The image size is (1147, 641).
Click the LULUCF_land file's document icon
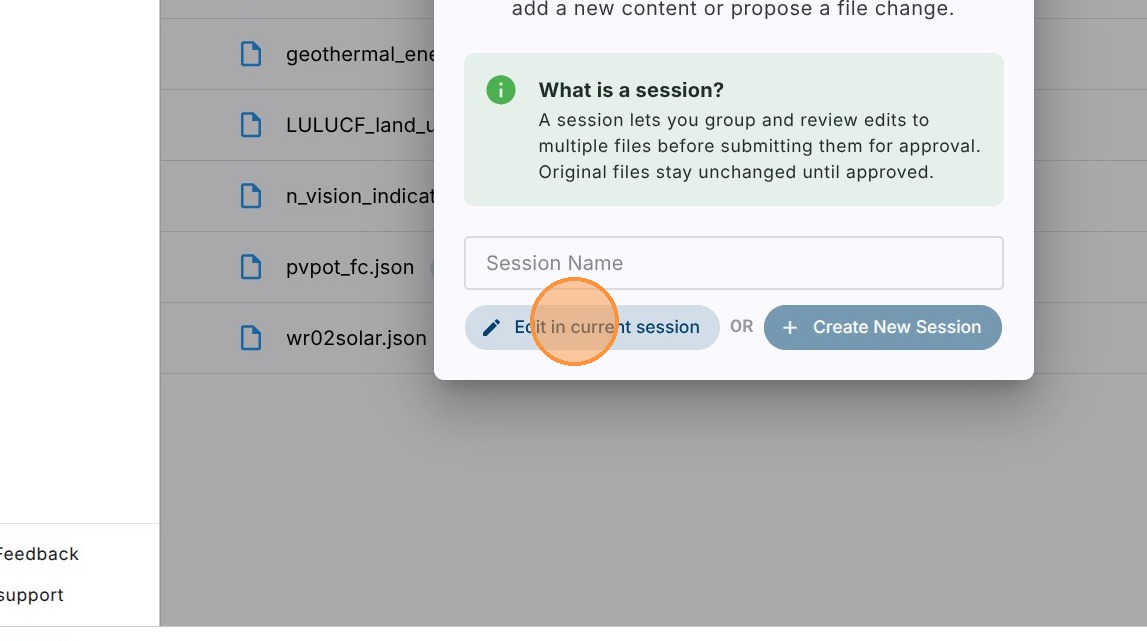click(x=251, y=125)
